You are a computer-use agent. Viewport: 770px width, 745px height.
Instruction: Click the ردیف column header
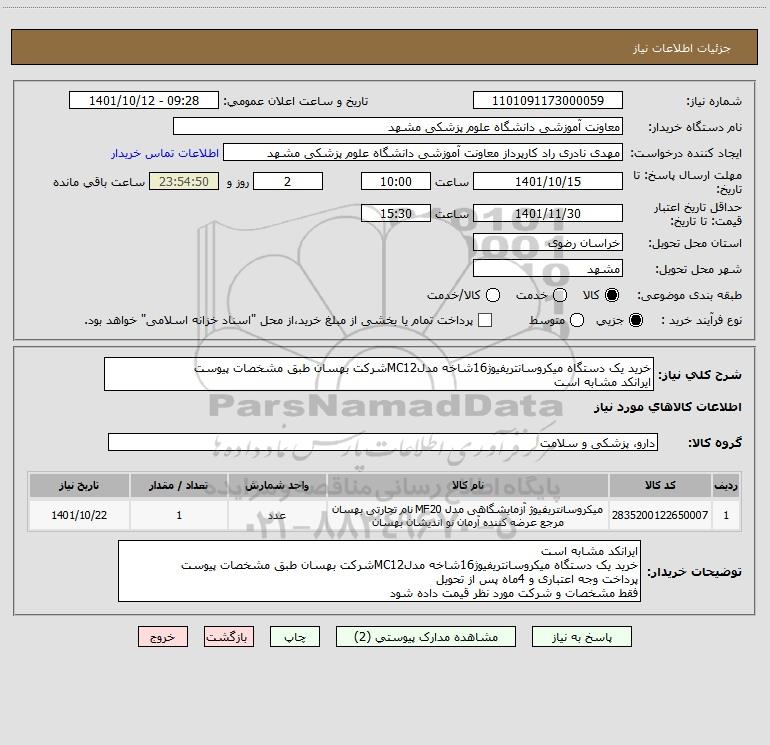[x=726, y=485]
